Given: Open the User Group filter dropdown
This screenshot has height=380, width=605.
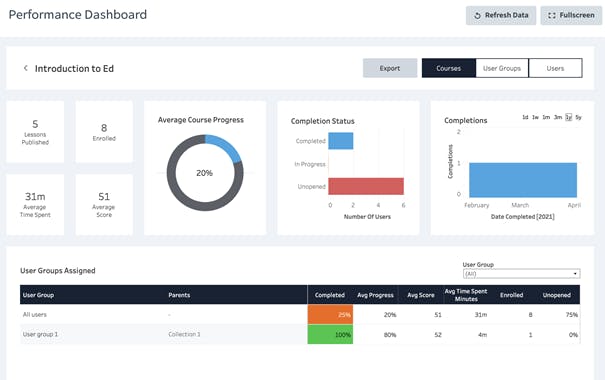Looking at the screenshot, I should tap(521, 274).
